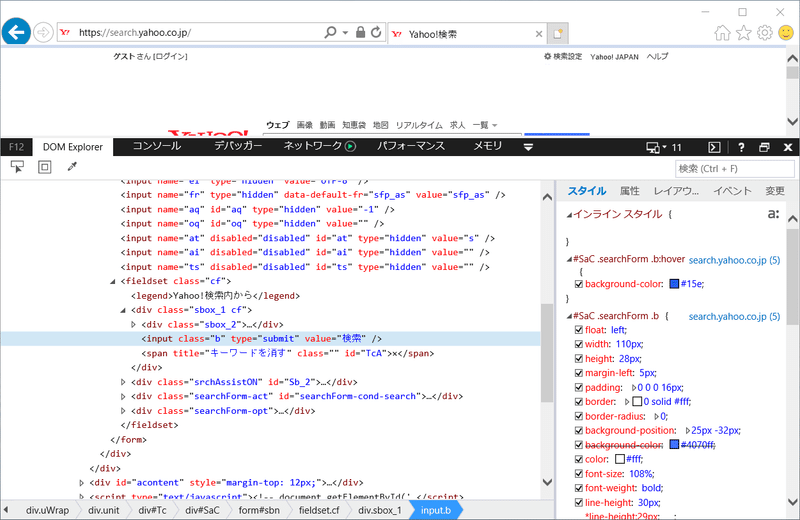Uncheck the padding property checkbox
This screenshot has width=800, height=520.
579,387
